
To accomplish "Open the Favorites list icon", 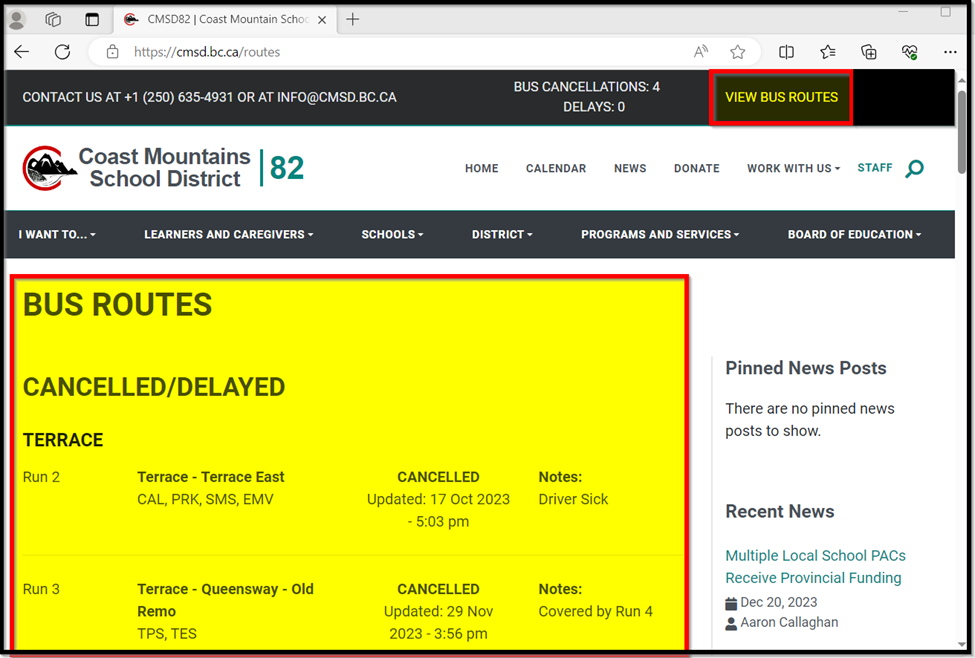I will pos(828,52).
